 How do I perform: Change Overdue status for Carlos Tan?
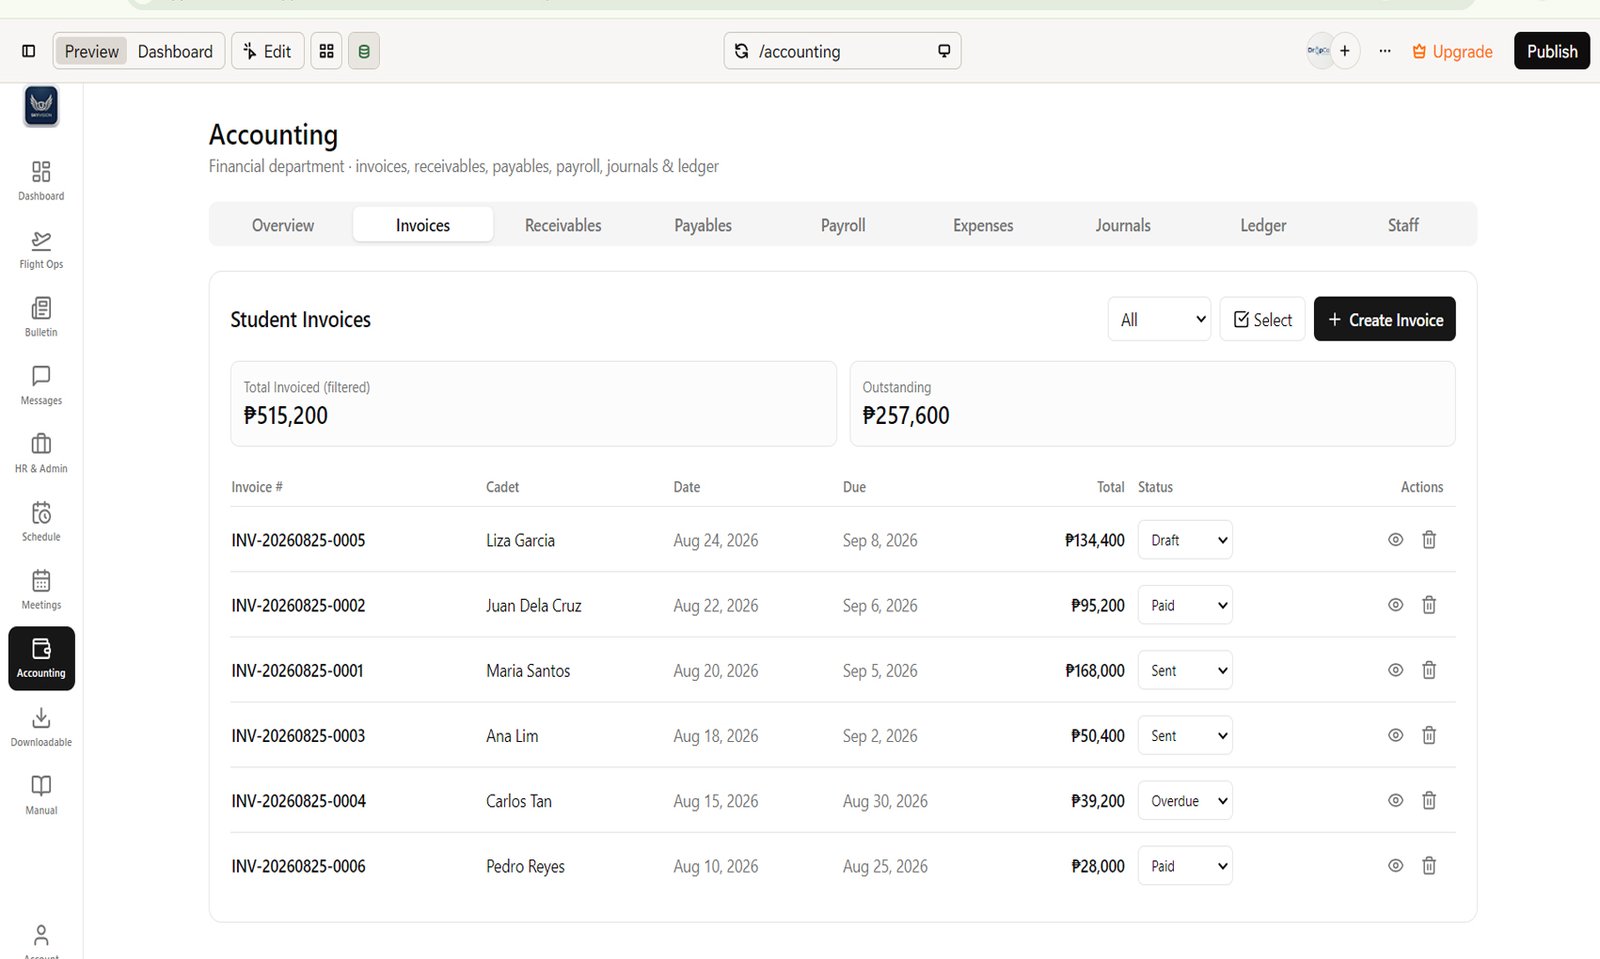tap(1185, 800)
